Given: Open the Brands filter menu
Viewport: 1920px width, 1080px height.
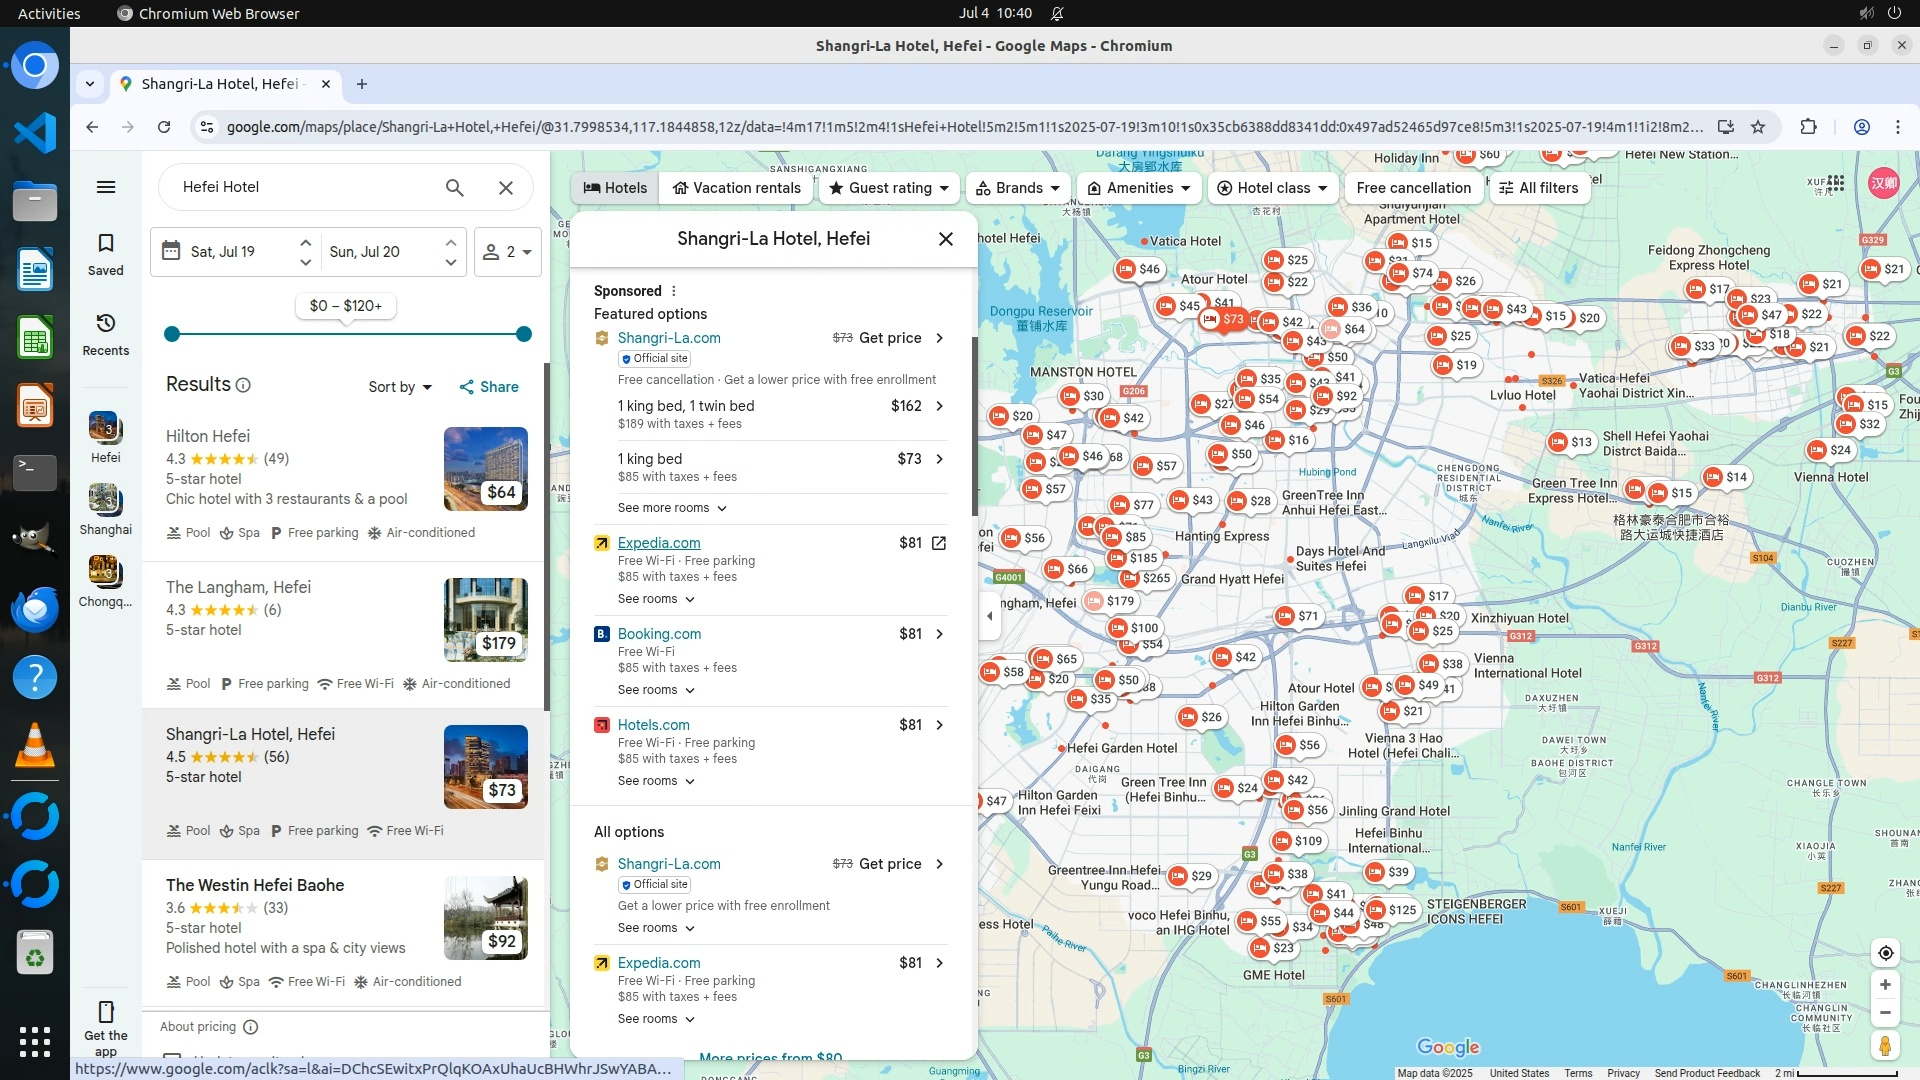Looking at the screenshot, I should click(x=1018, y=188).
